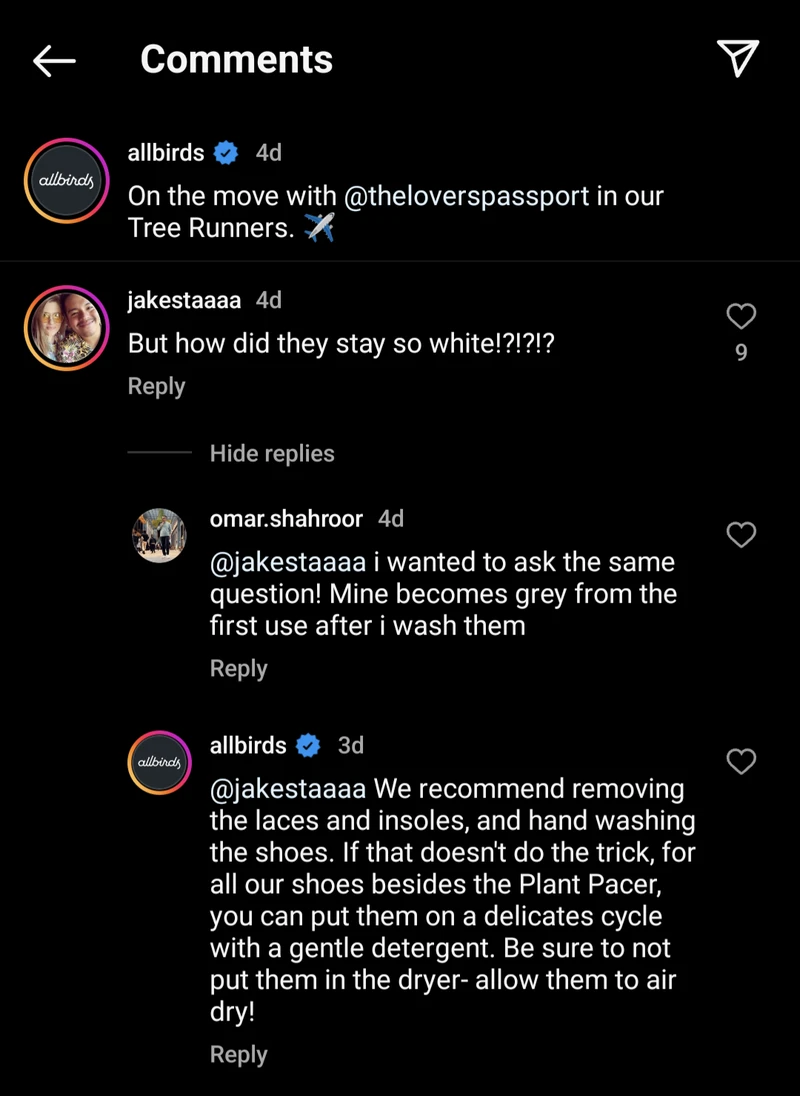The image size is (800, 1096).
Task: Like jakestaaaa's comment with the heart
Action: point(741,316)
